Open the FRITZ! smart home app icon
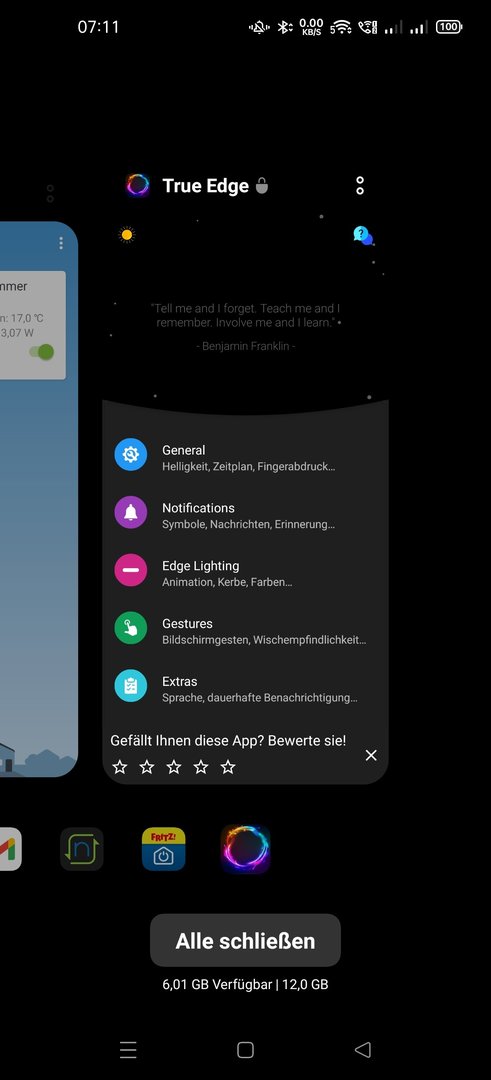Viewport: 491px width, 1080px height. pos(163,849)
